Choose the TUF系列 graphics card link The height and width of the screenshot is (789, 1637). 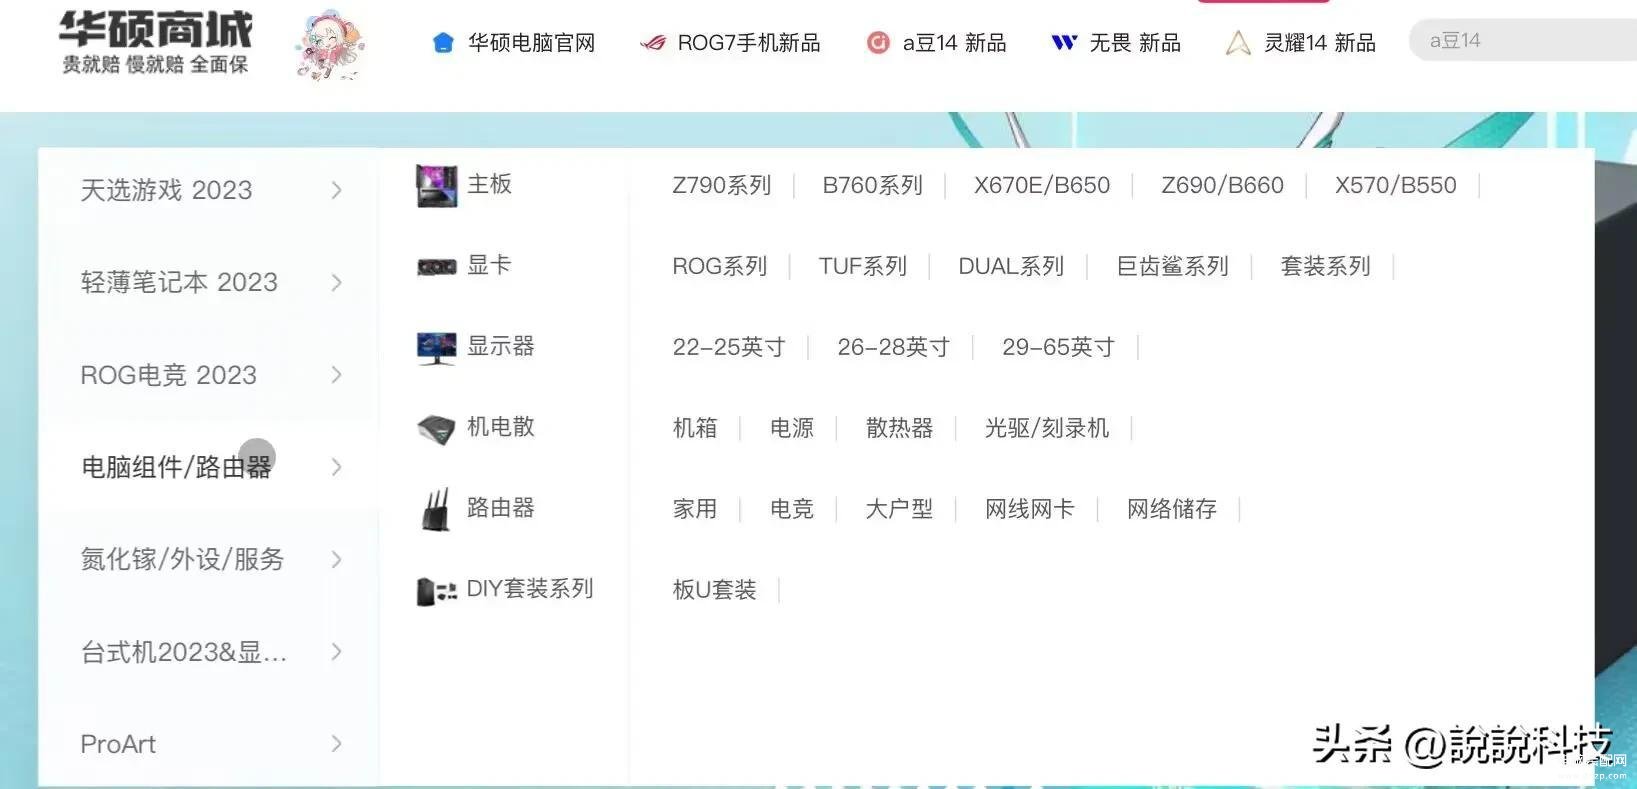pos(863,267)
